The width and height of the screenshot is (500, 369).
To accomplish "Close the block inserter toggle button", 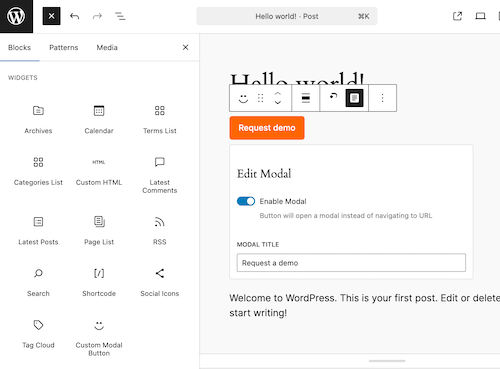I will click(51, 16).
